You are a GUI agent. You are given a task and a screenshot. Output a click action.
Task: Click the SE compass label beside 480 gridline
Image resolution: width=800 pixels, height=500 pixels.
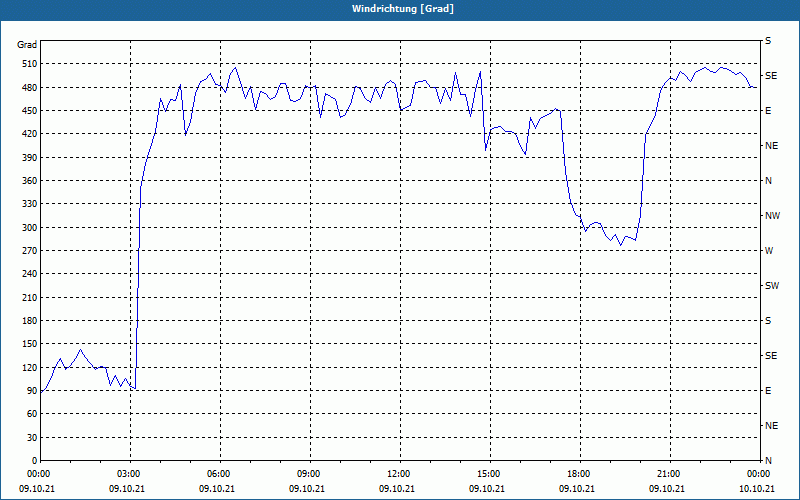tap(771, 76)
